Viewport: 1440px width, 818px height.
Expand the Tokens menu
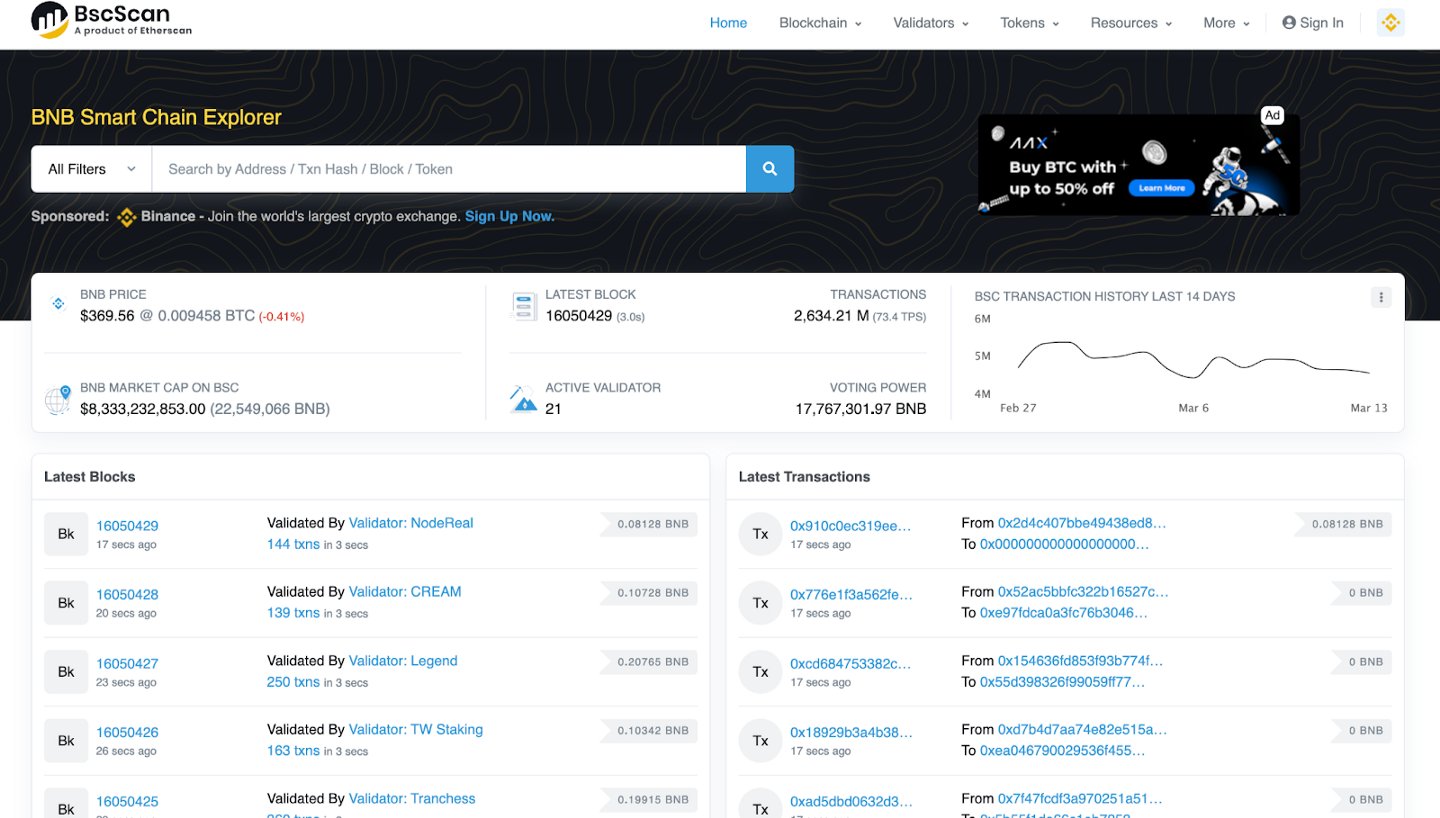(1029, 23)
